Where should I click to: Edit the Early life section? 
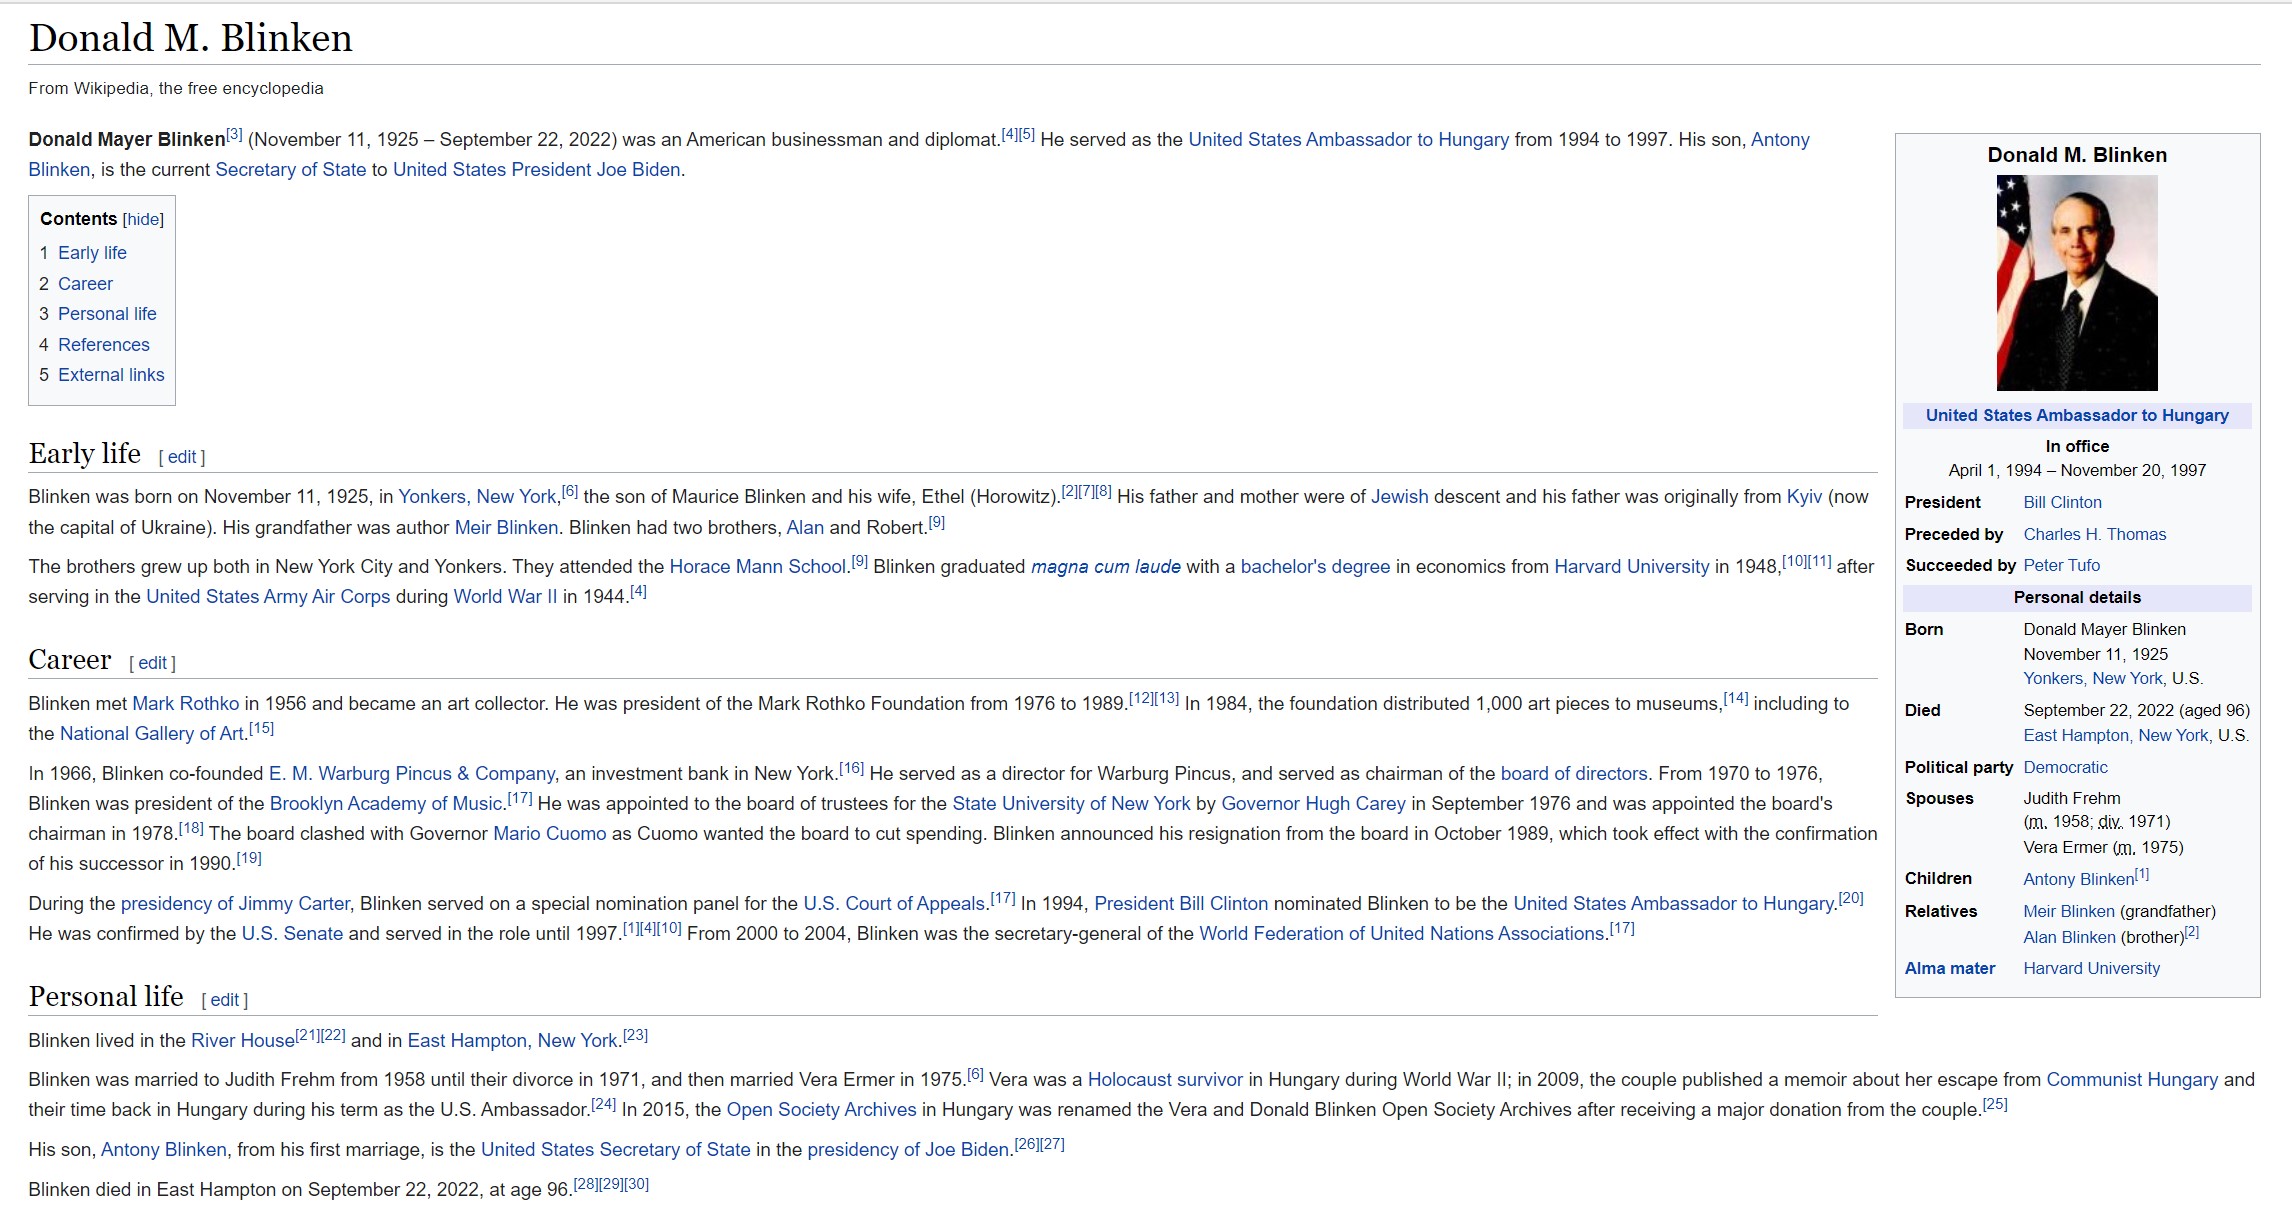(182, 457)
